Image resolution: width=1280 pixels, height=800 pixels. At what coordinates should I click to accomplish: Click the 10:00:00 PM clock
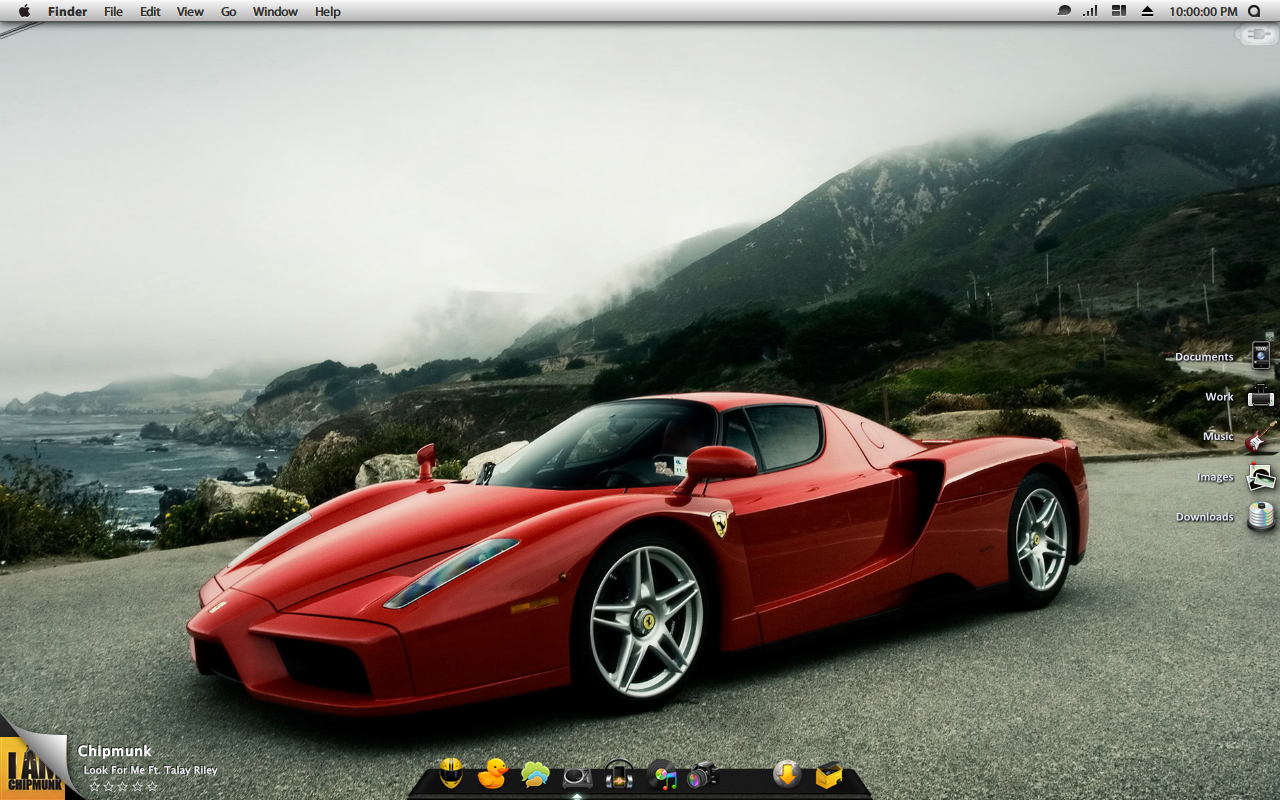[1203, 12]
